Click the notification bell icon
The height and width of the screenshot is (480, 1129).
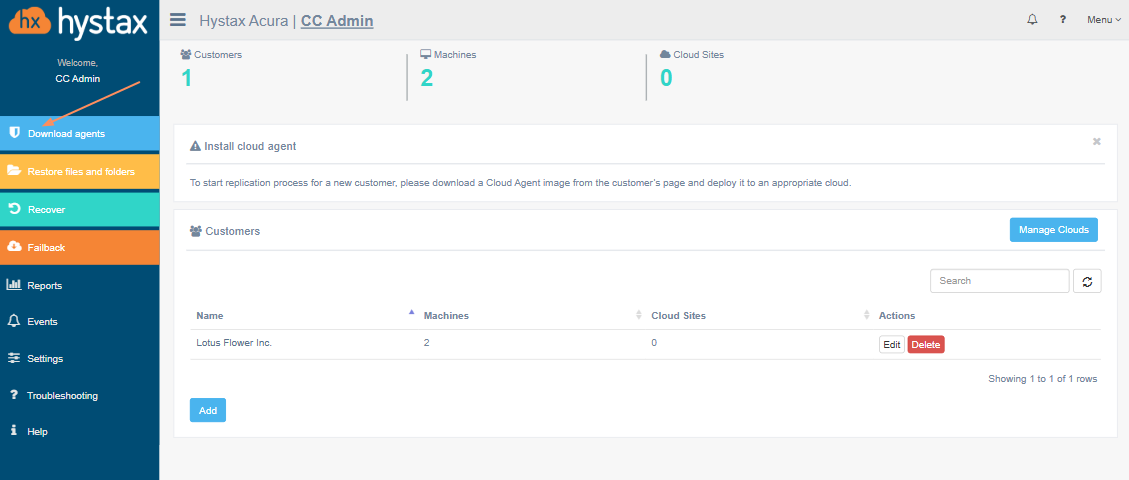(x=1032, y=19)
